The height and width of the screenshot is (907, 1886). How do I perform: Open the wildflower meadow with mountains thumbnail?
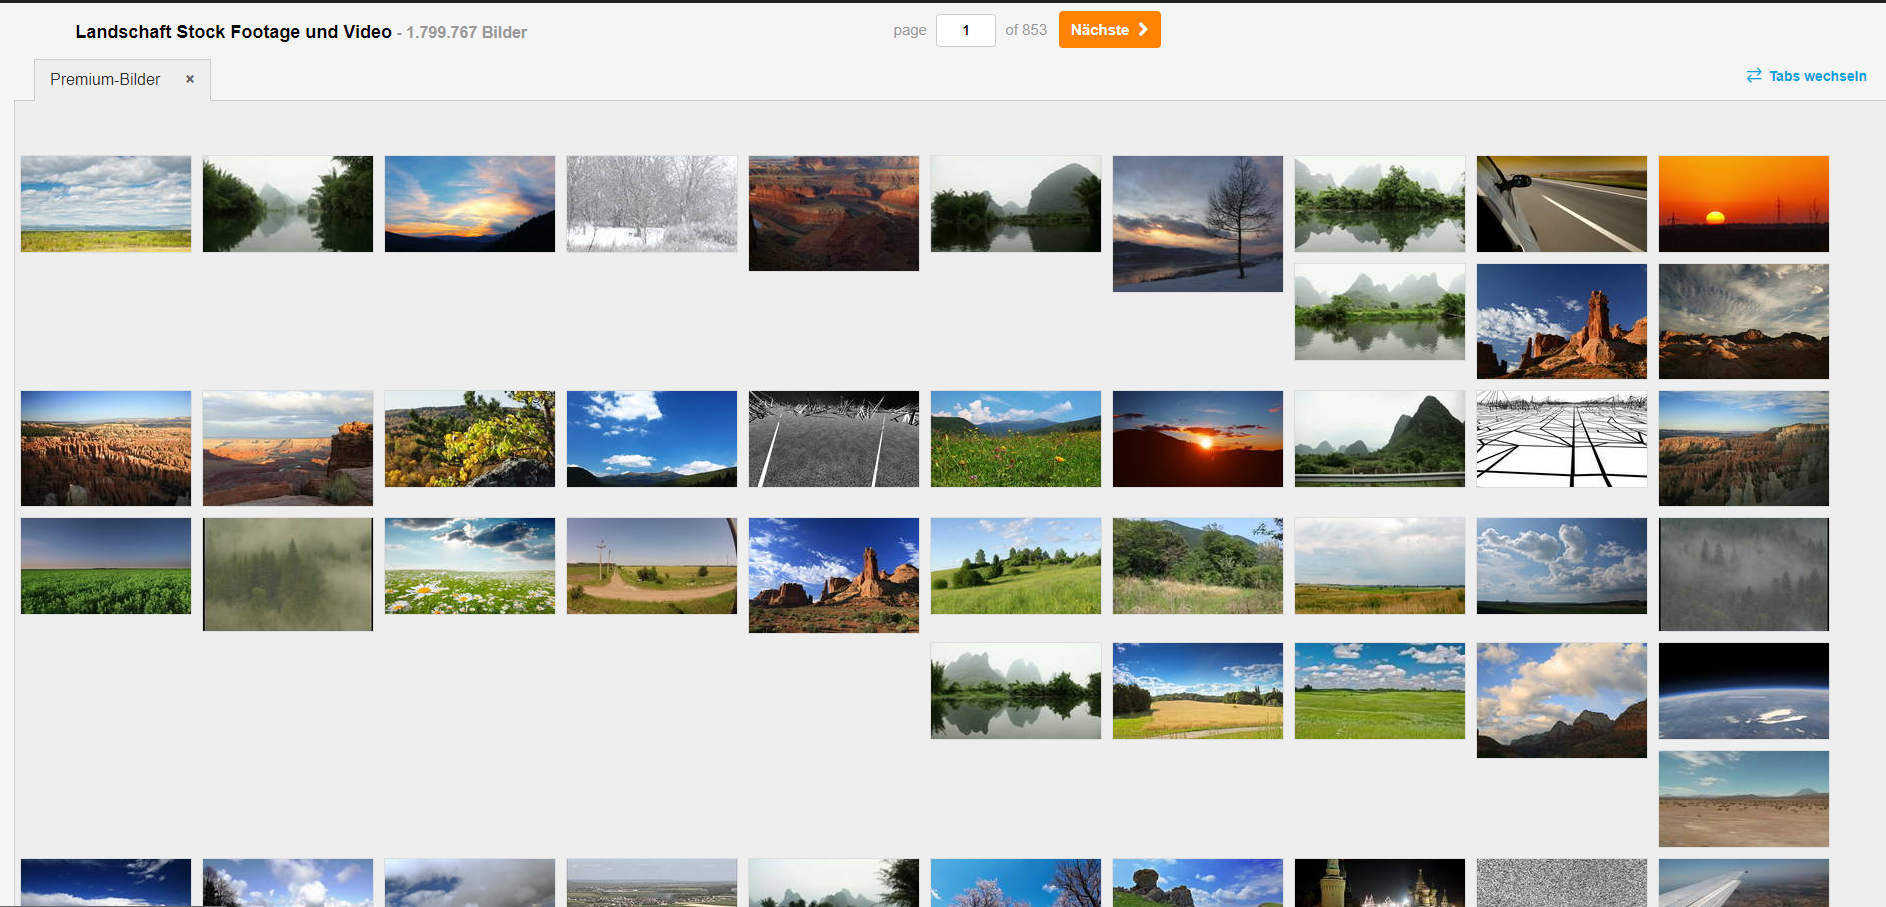(1016, 439)
